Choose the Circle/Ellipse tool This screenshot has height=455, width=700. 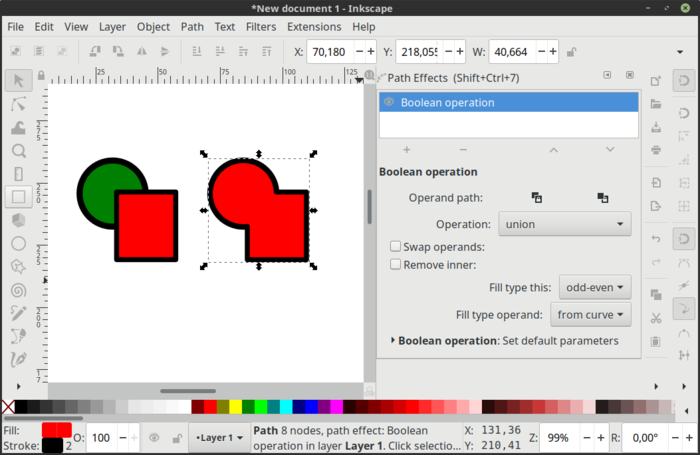(x=18, y=243)
